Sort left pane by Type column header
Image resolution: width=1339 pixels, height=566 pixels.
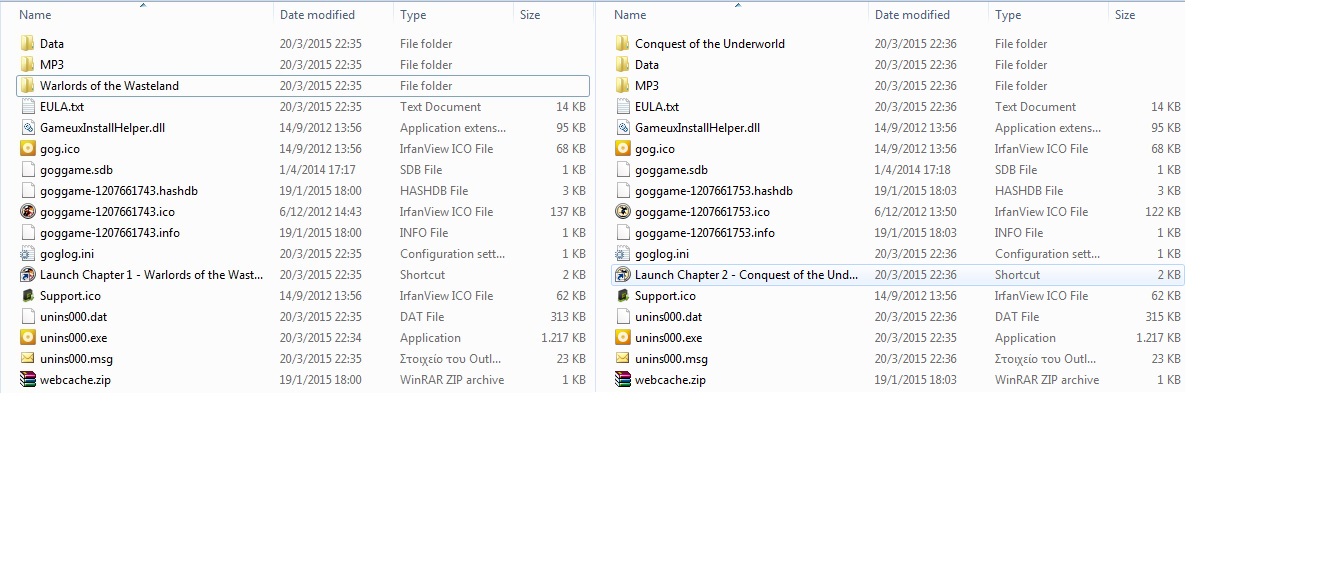click(413, 15)
